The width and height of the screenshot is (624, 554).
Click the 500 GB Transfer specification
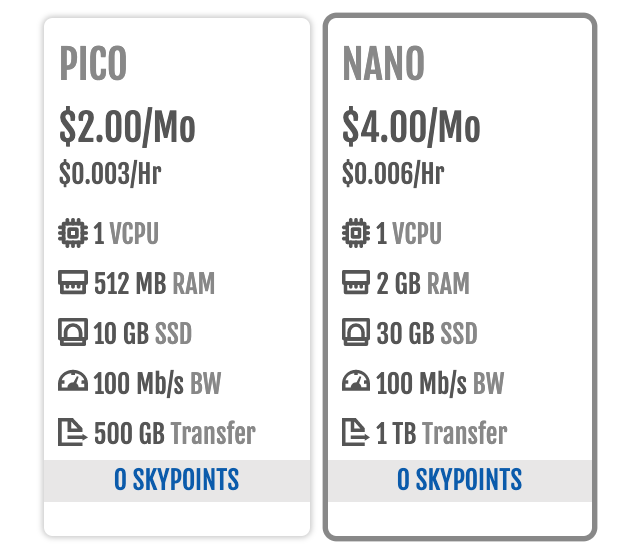tap(175, 433)
